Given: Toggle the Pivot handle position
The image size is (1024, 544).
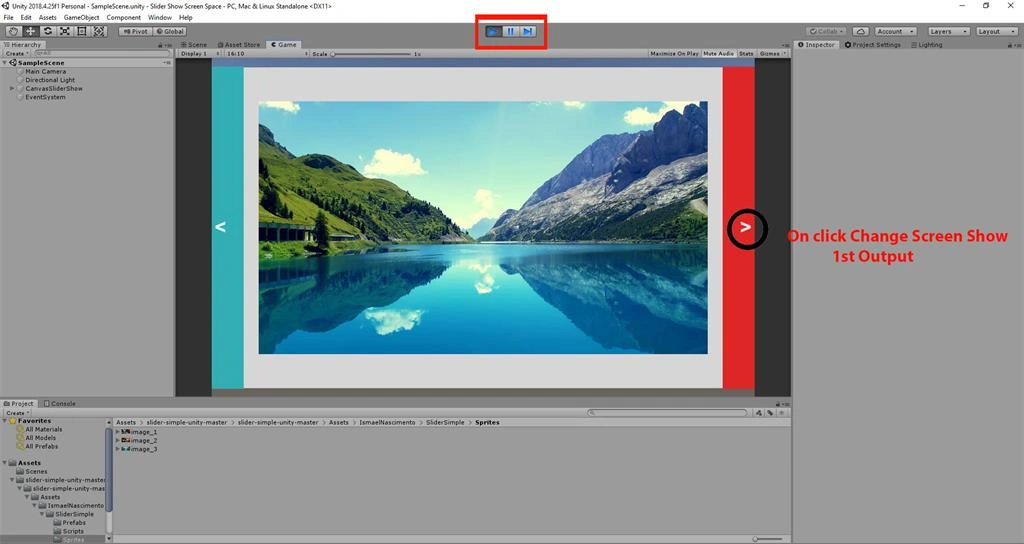Looking at the screenshot, I should (x=136, y=31).
